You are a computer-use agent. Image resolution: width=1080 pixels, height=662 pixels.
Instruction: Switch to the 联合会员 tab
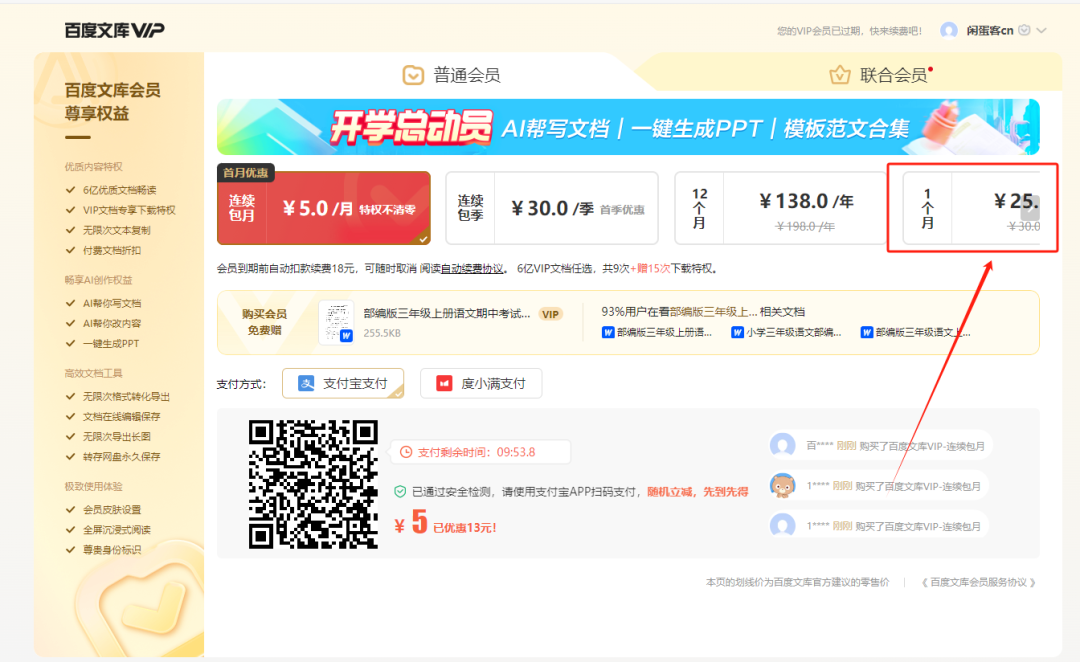click(x=880, y=74)
